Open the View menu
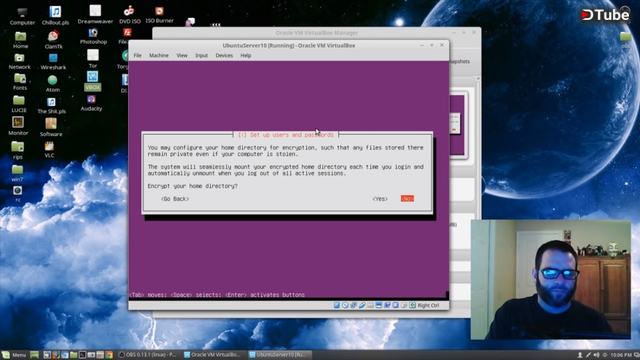This screenshot has height=360, width=640. [x=182, y=56]
